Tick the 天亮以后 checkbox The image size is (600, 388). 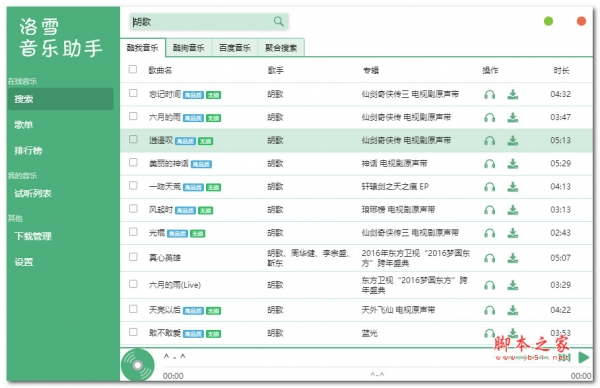[x=133, y=309]
